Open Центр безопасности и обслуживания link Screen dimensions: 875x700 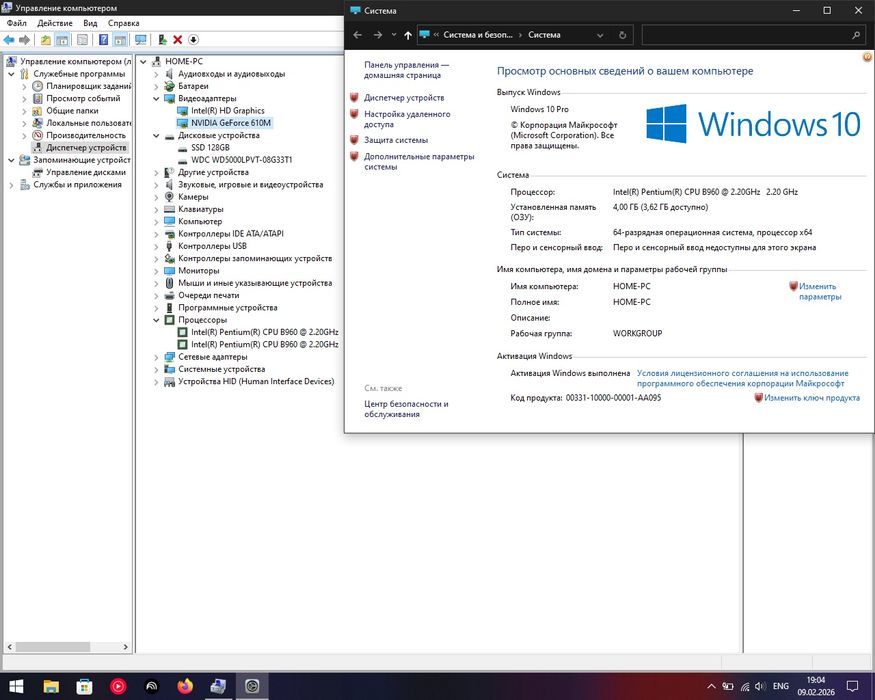click(x=406, y=409)
